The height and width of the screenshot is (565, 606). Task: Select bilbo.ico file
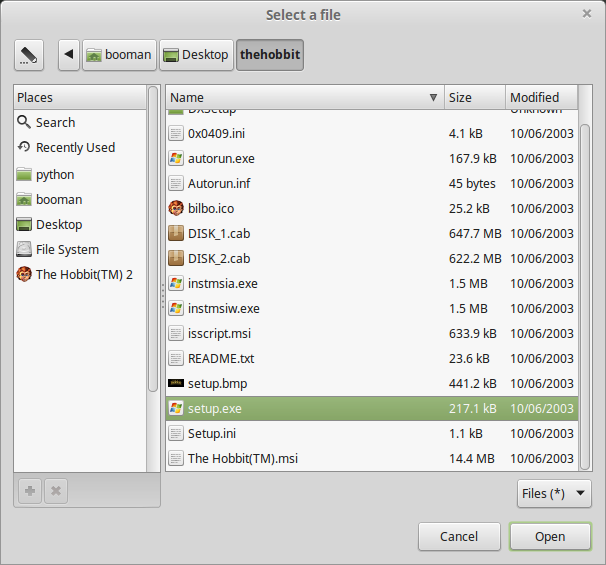(372, 209)
